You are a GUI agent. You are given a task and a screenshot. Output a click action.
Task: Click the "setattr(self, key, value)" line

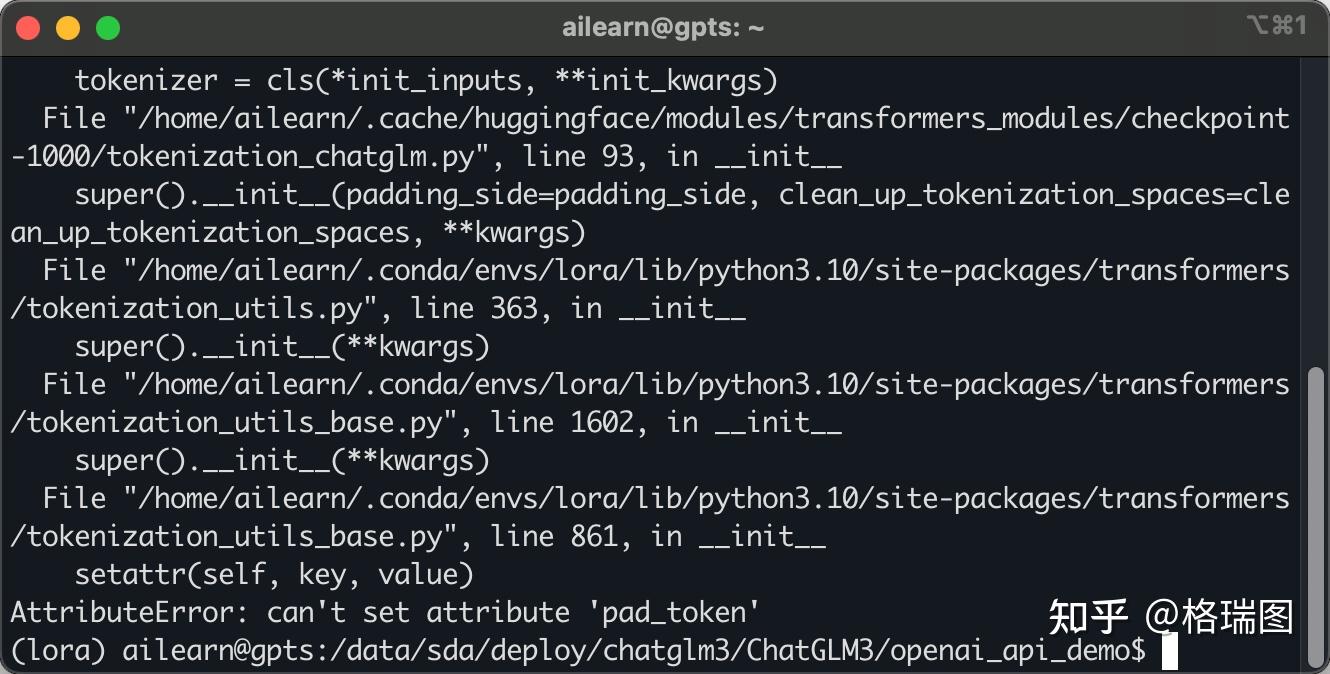[x=273, y=575]
